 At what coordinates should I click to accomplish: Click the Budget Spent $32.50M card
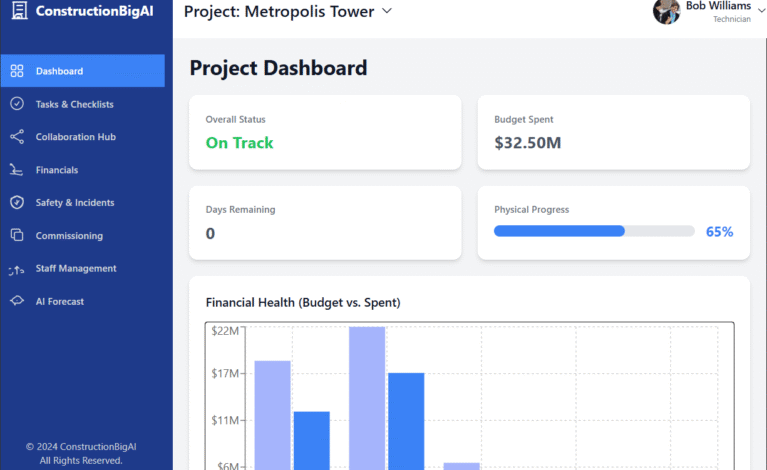pos(613,132)
